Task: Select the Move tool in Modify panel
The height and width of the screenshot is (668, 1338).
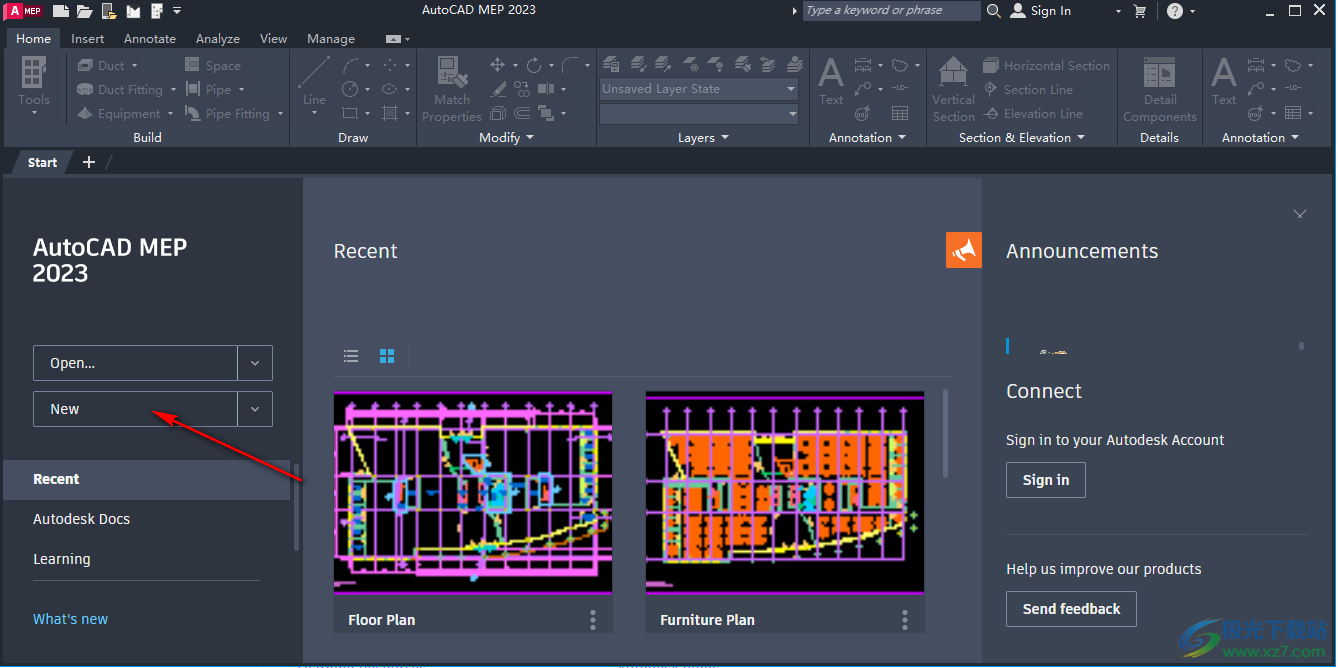Action: point(497,65)
